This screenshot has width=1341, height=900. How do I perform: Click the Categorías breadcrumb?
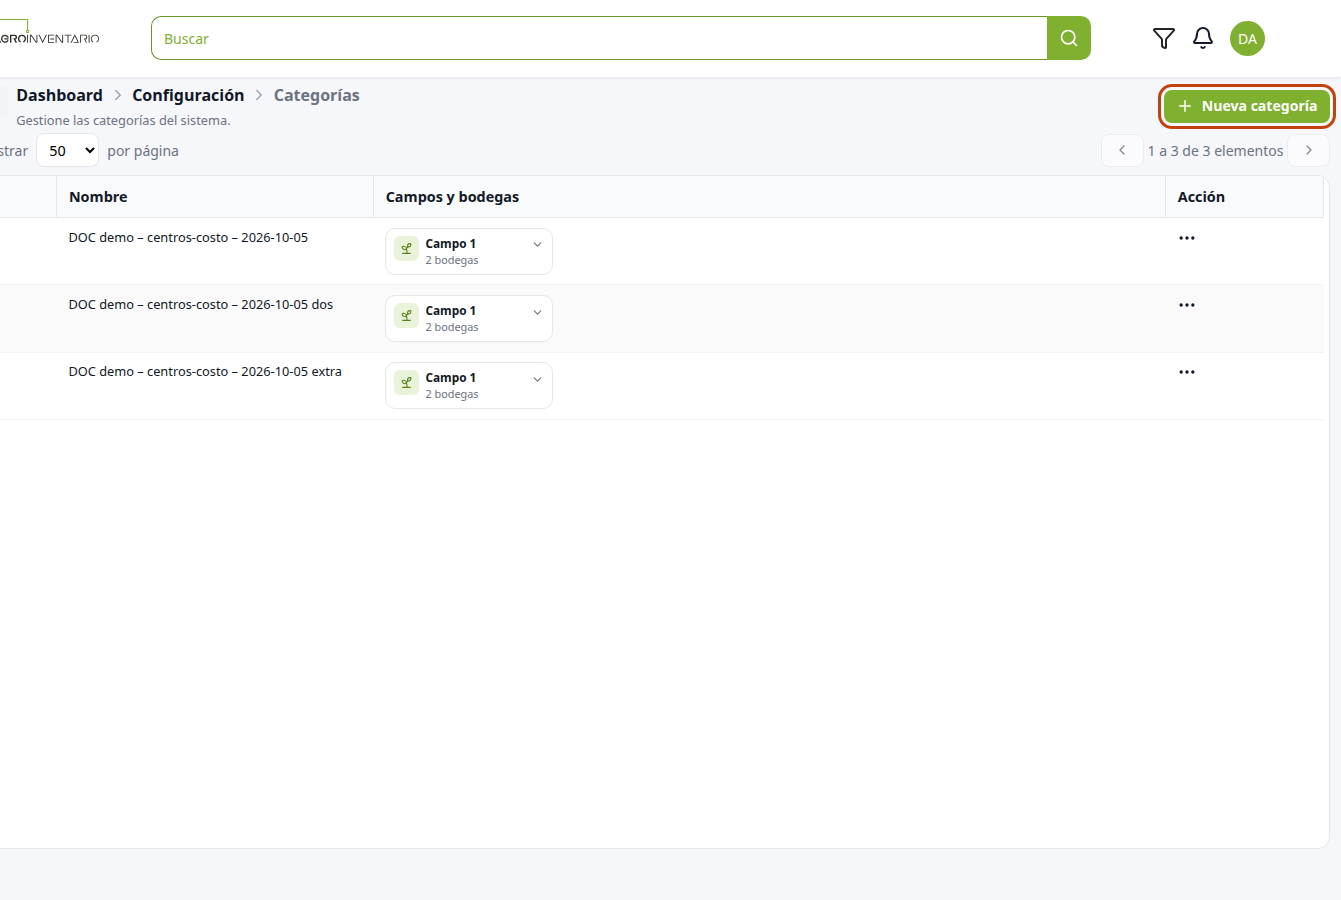(317, 95)
